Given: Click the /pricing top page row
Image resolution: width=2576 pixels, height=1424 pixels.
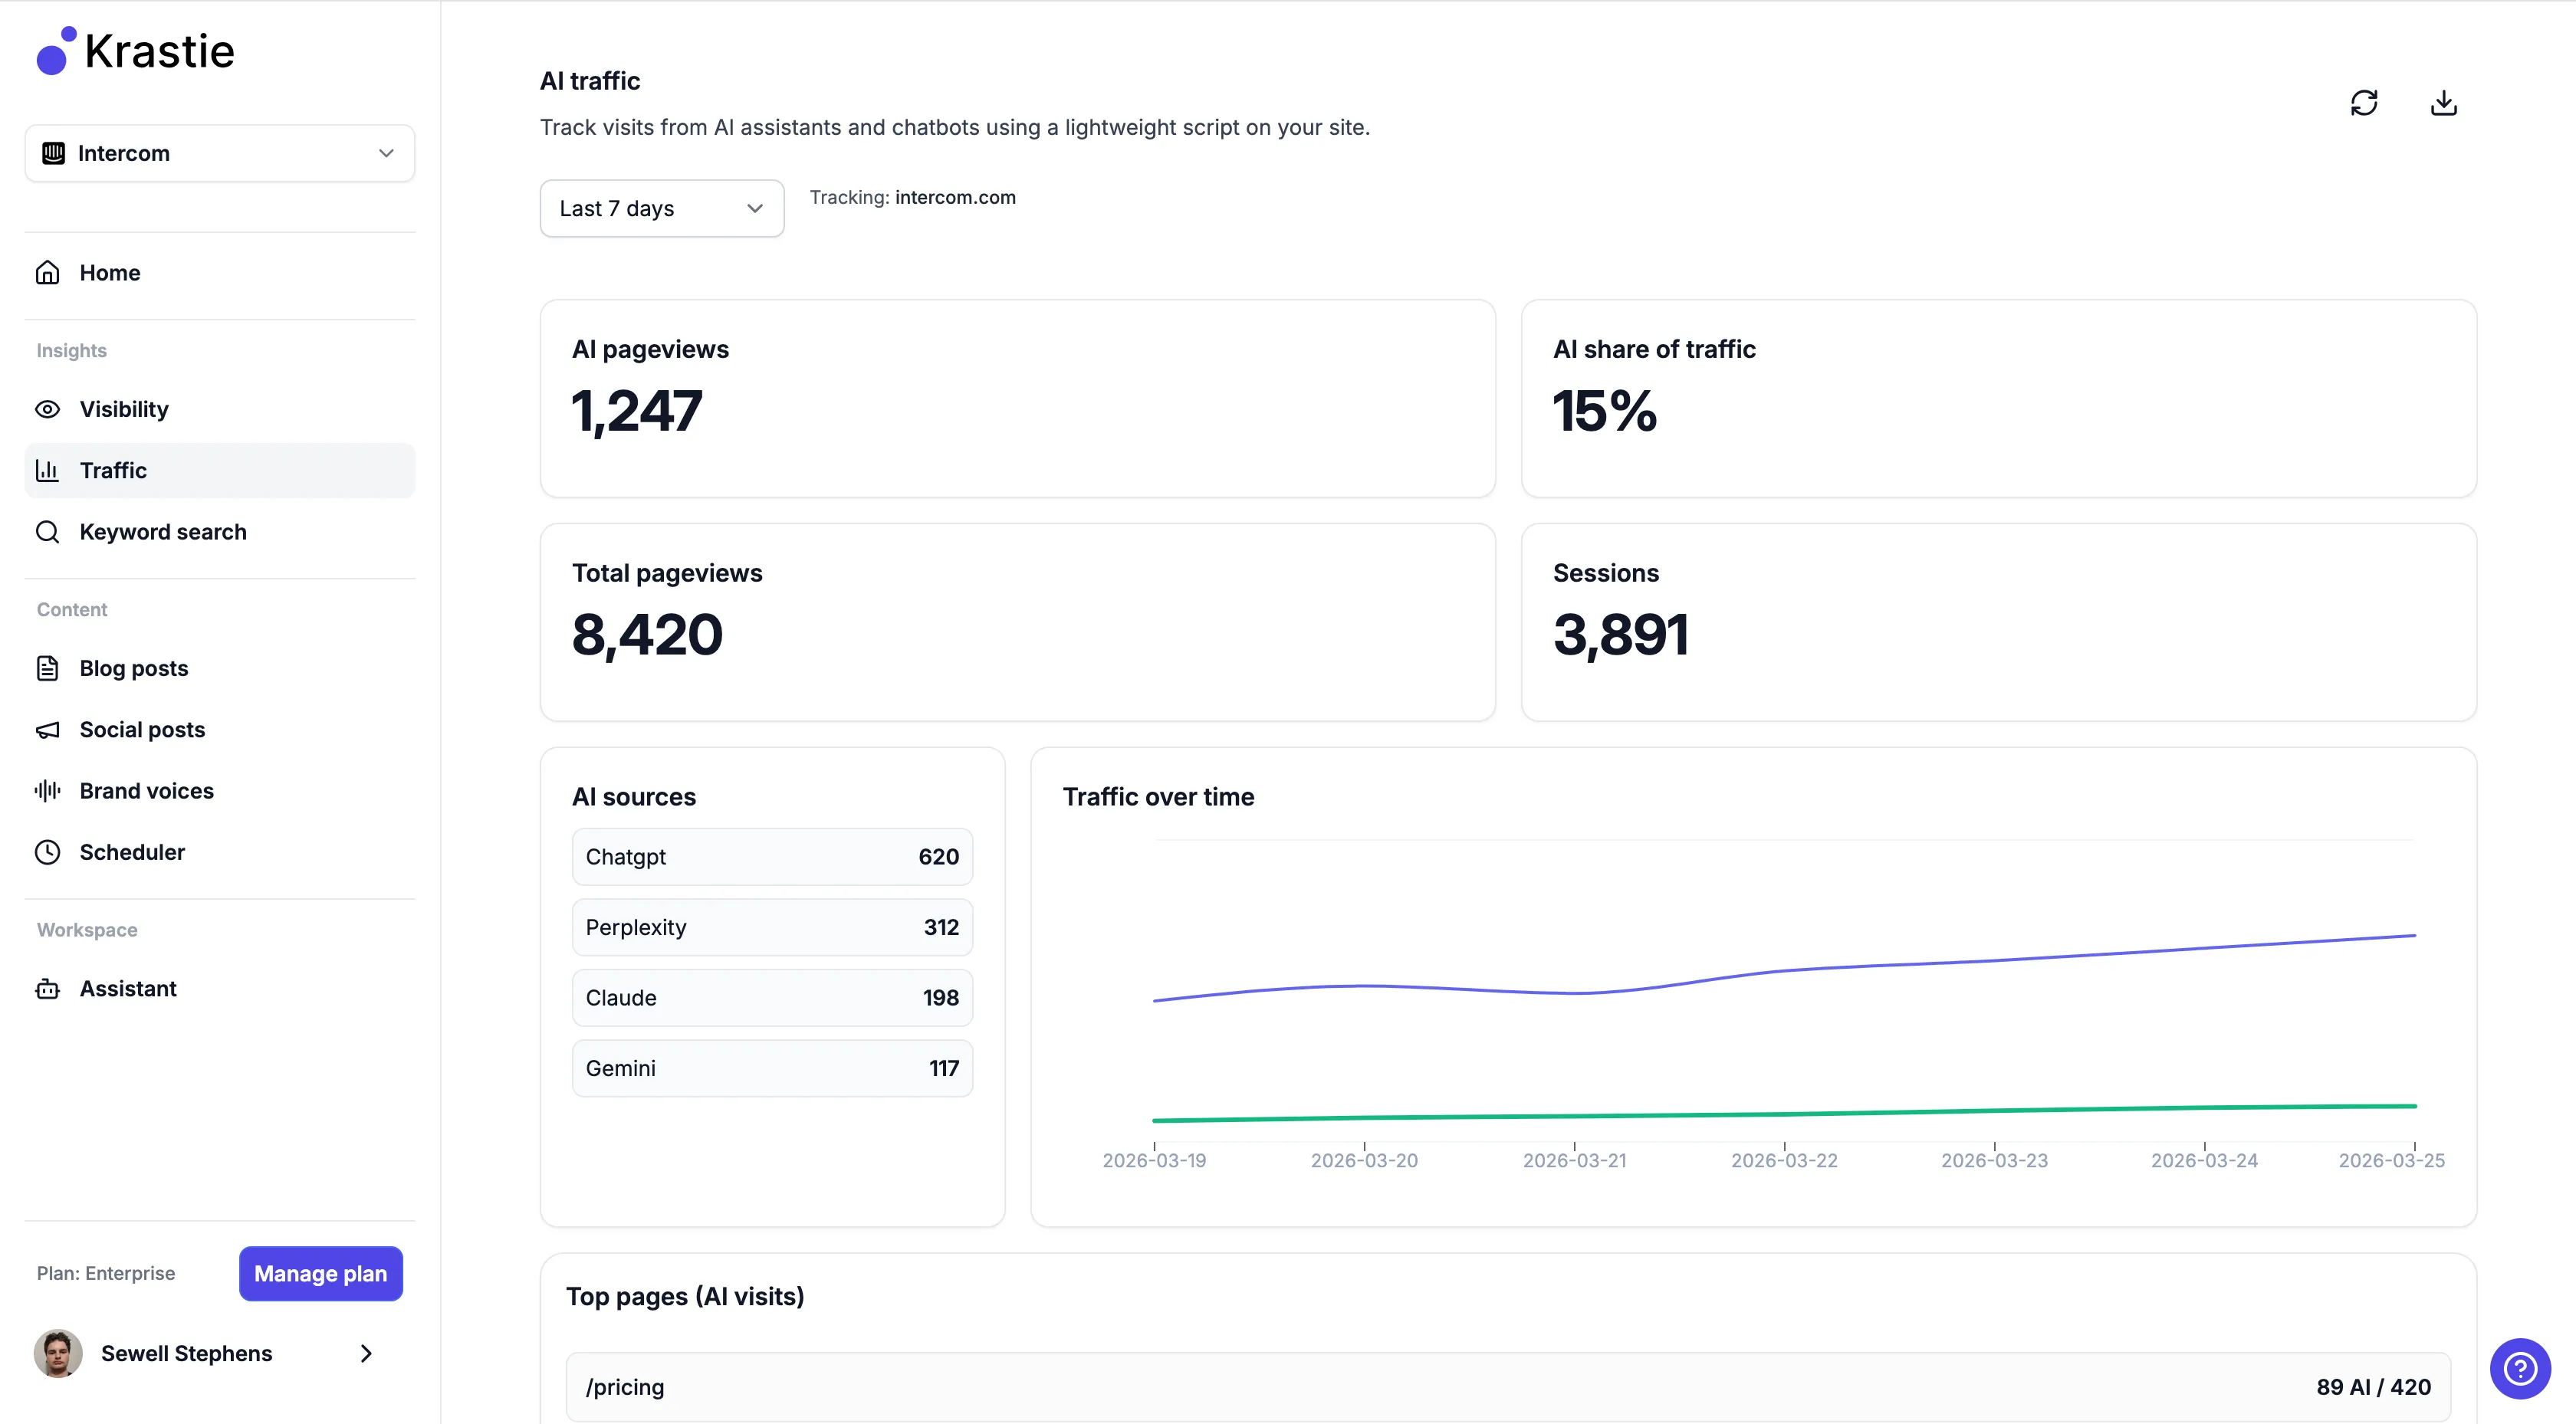Looking at the screenshot, I should 1508,1387.
